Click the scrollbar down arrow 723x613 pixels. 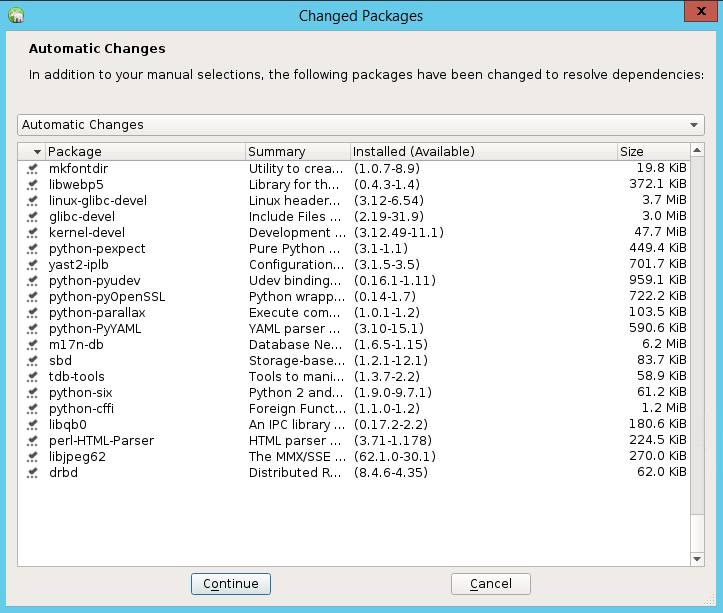(697, 559)
